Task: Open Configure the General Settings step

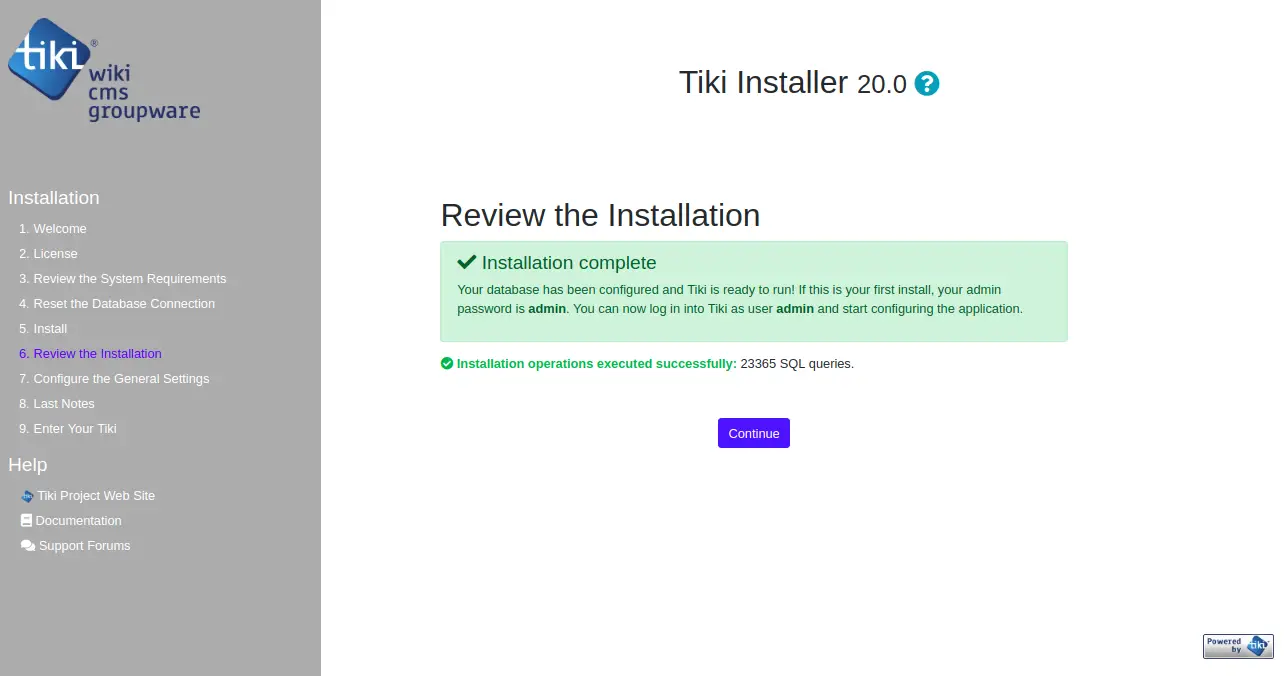Action: [x=114, y=379]
